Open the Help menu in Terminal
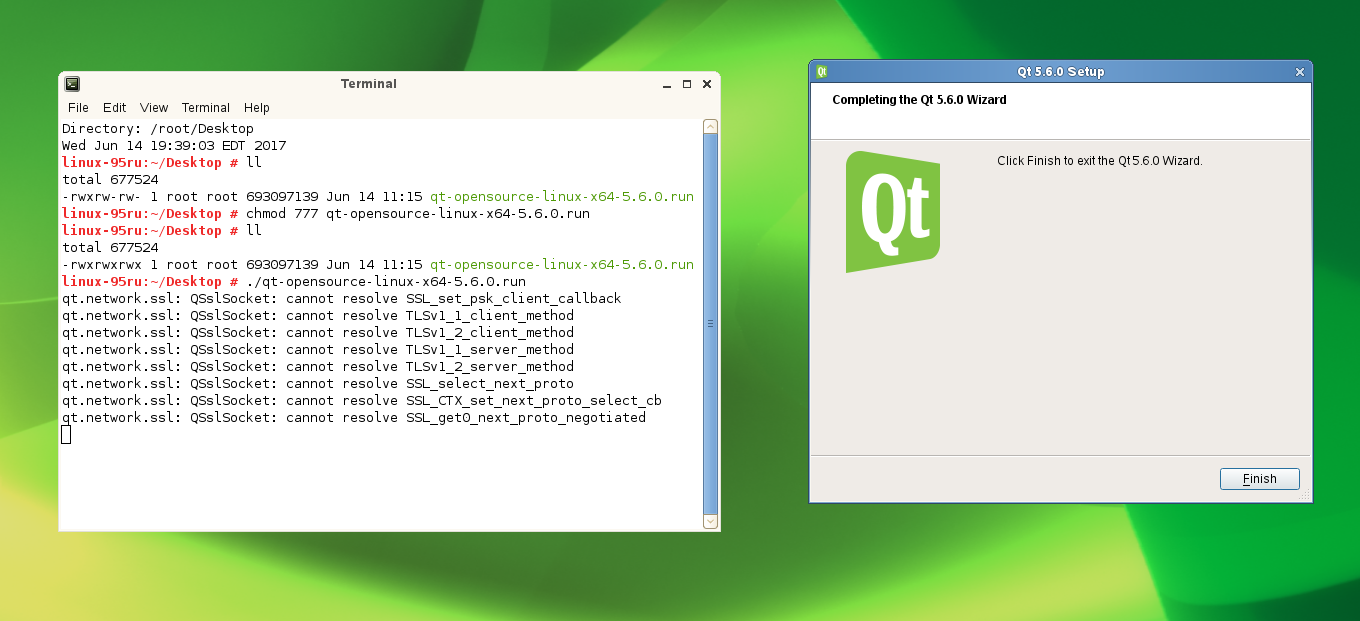 point(257,108)
